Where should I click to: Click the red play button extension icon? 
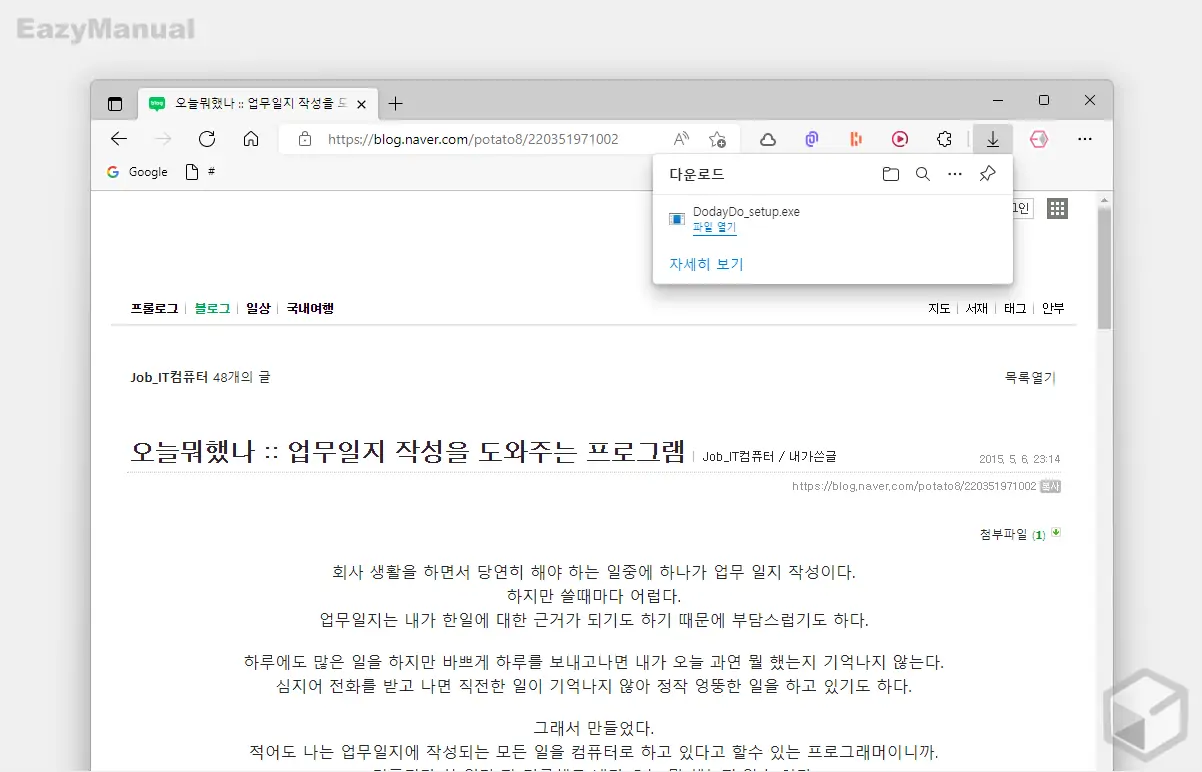point(900,139)
